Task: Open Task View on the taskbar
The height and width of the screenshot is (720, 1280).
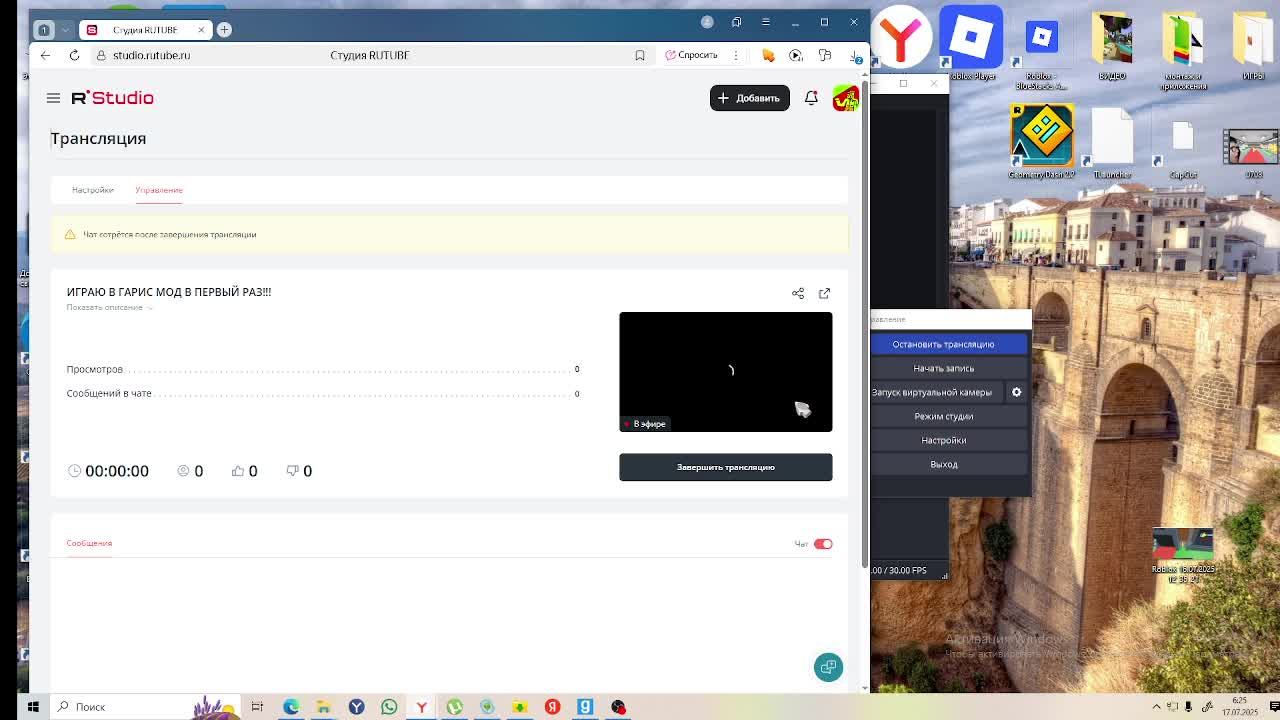Action: 257,707
